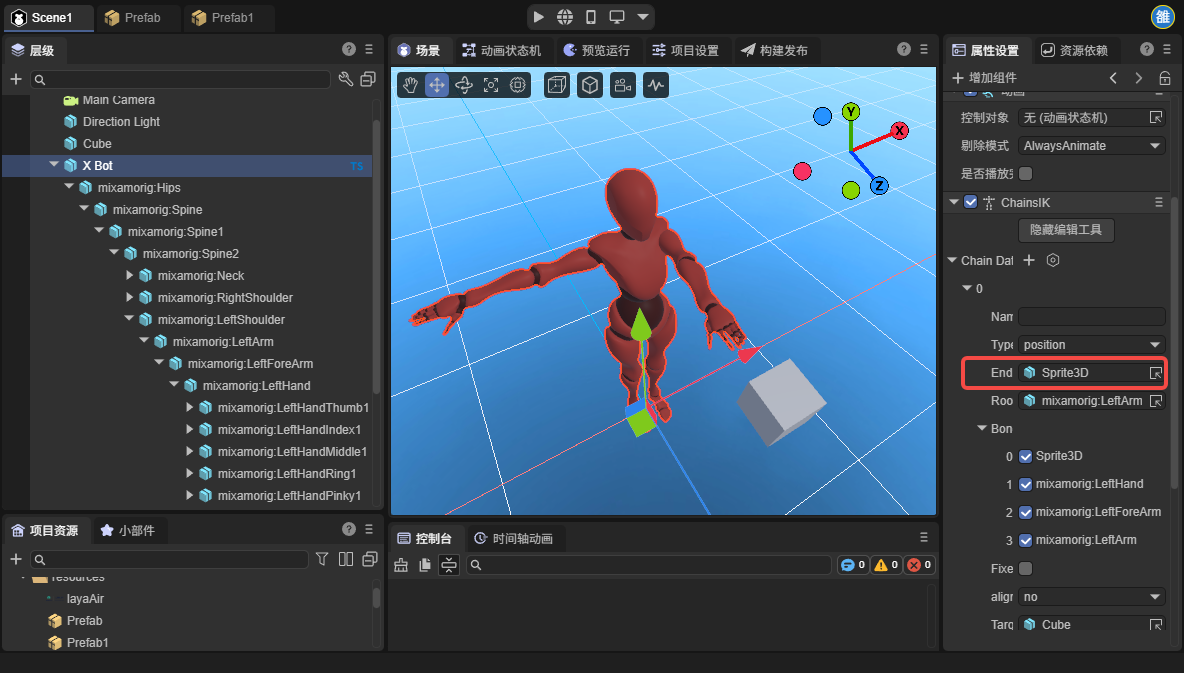Open the Type dropdown showing position

[1091, 345]
